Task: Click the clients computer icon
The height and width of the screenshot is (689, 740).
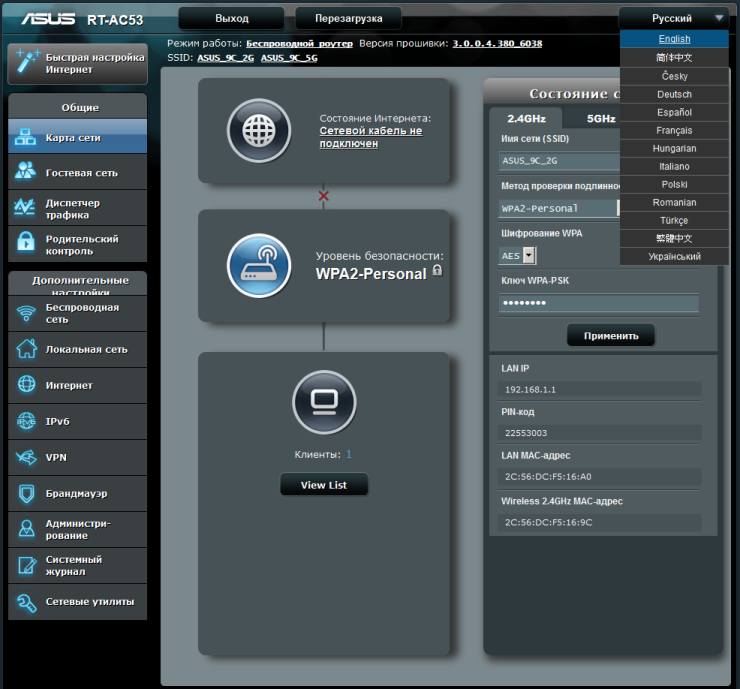Action: pyautogui.click(x=324, y=402)
